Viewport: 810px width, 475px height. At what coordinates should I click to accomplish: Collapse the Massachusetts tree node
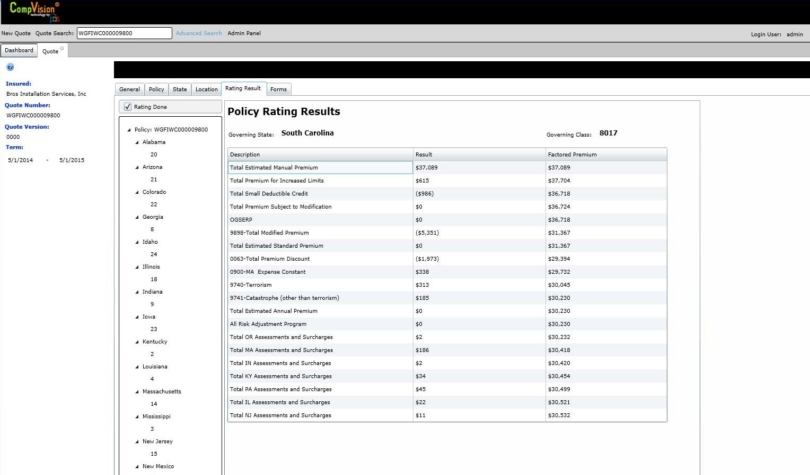pos(137,392)
